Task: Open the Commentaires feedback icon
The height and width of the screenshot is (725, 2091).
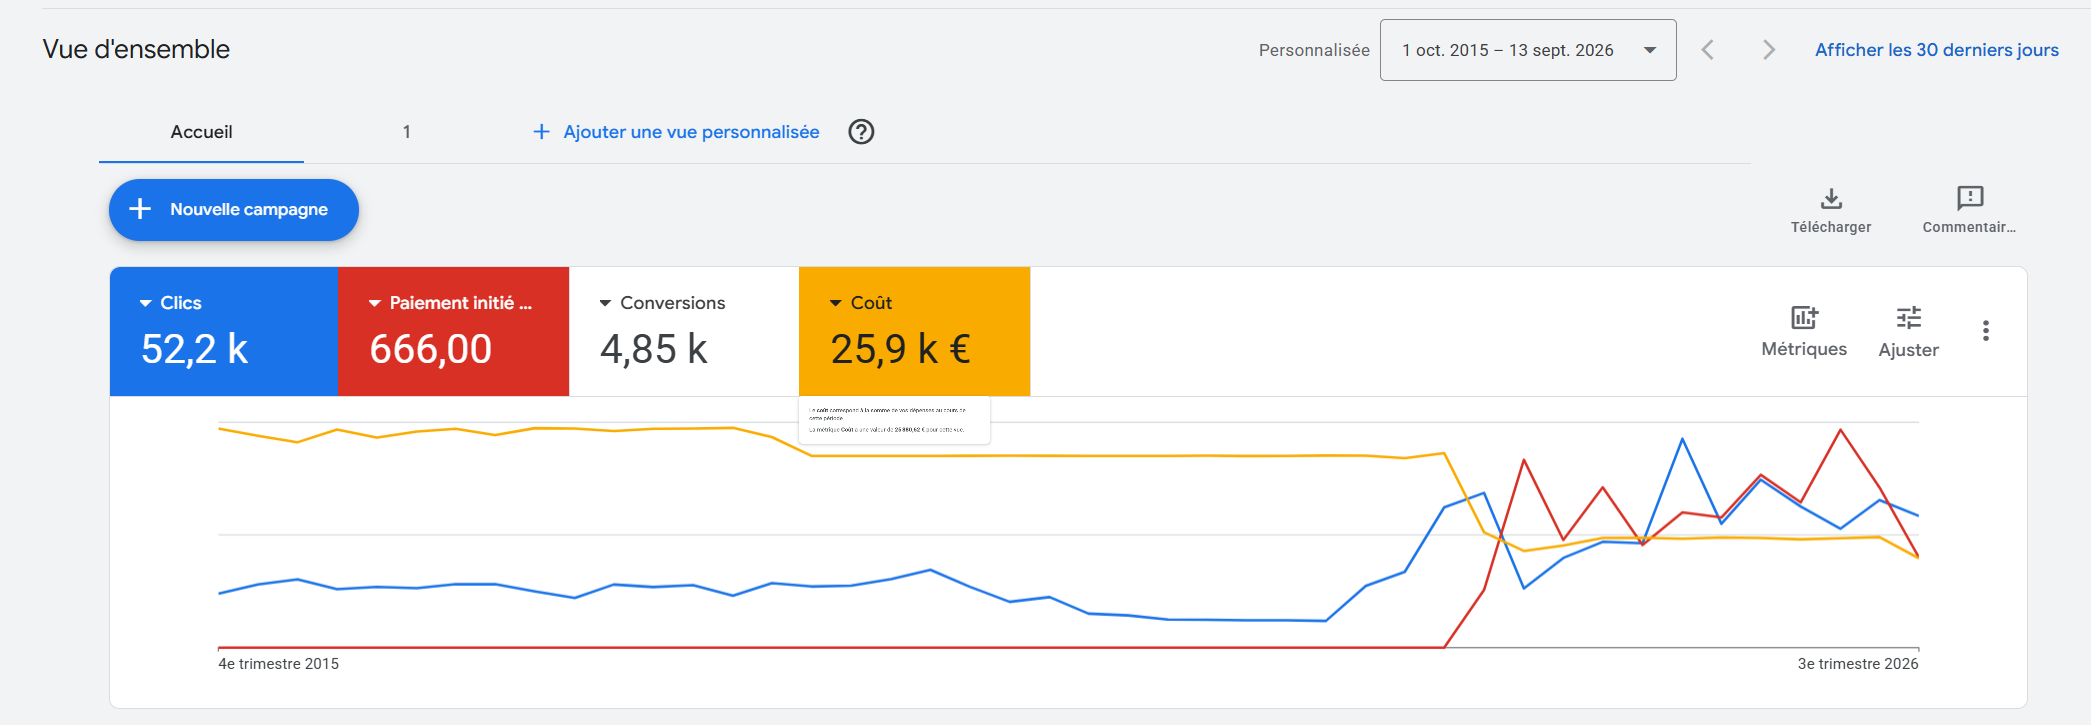Action: [x=1970, y=198]
